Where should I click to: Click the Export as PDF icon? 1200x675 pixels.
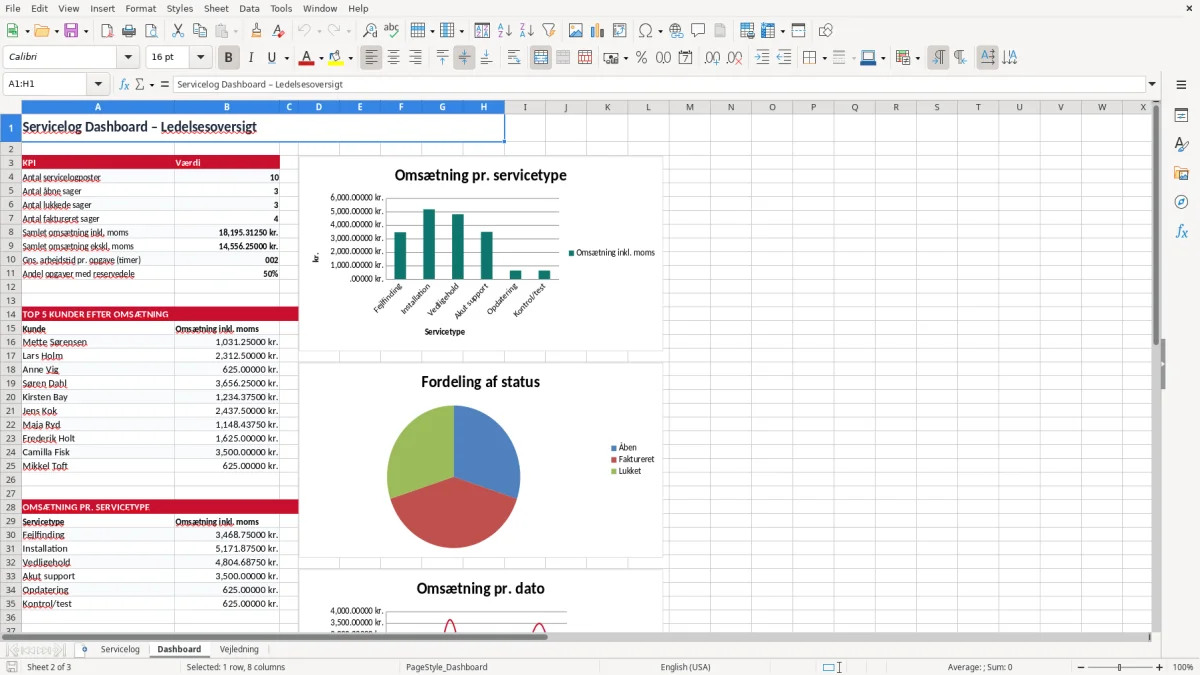[x=107, y=31]
